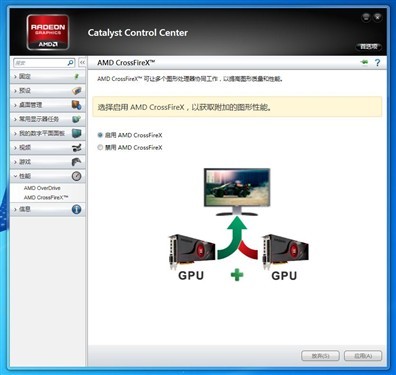Click the green pin icon in the 固定 row
Screen dimensions: 396x375
(77, 76)
